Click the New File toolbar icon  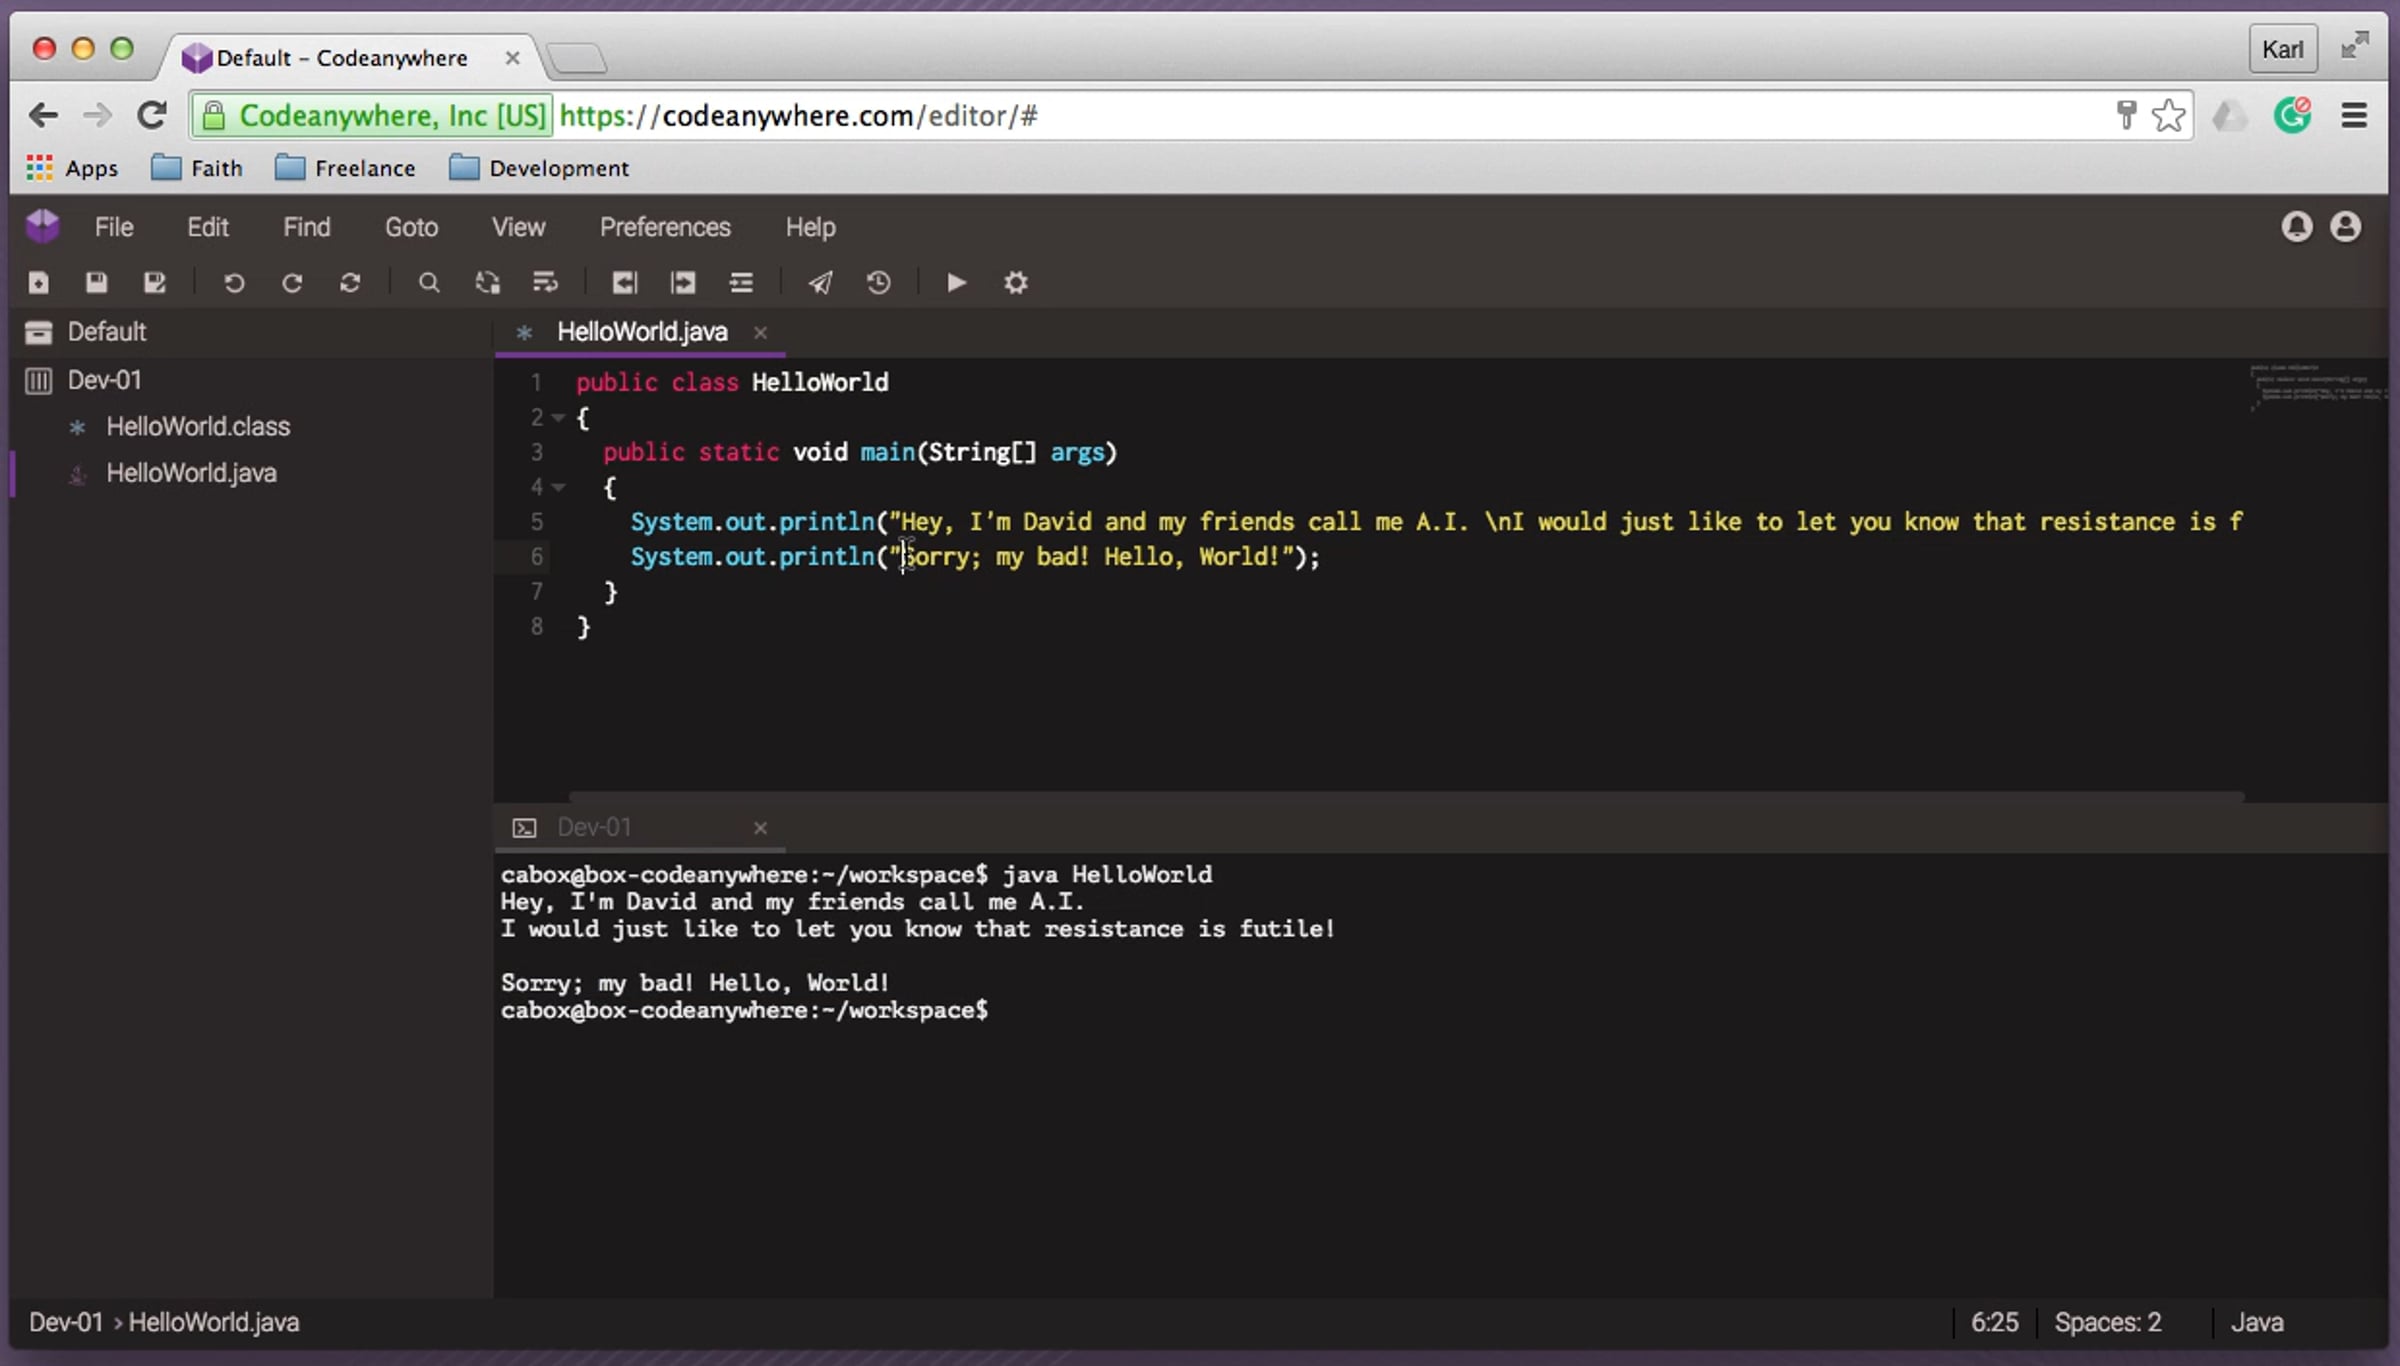tap(38, 283)
